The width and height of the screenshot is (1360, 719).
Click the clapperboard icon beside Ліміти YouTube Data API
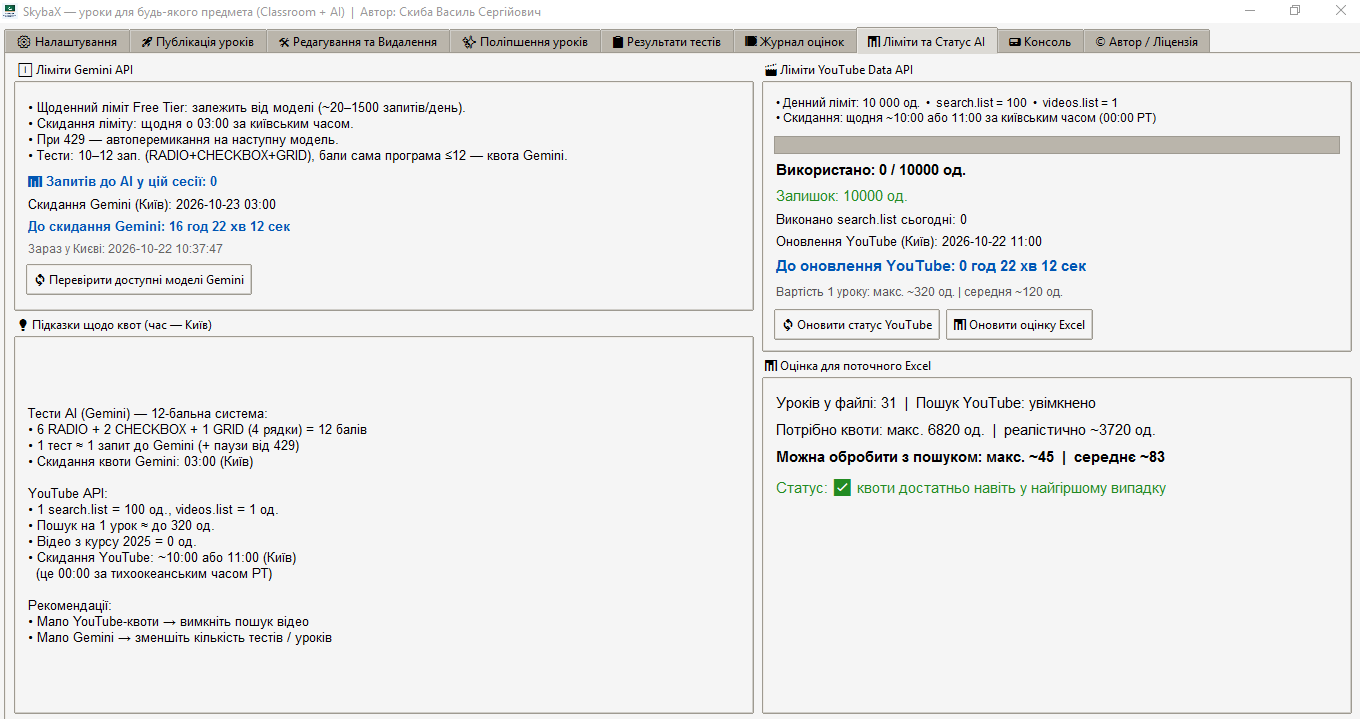(x=771, y=70)
